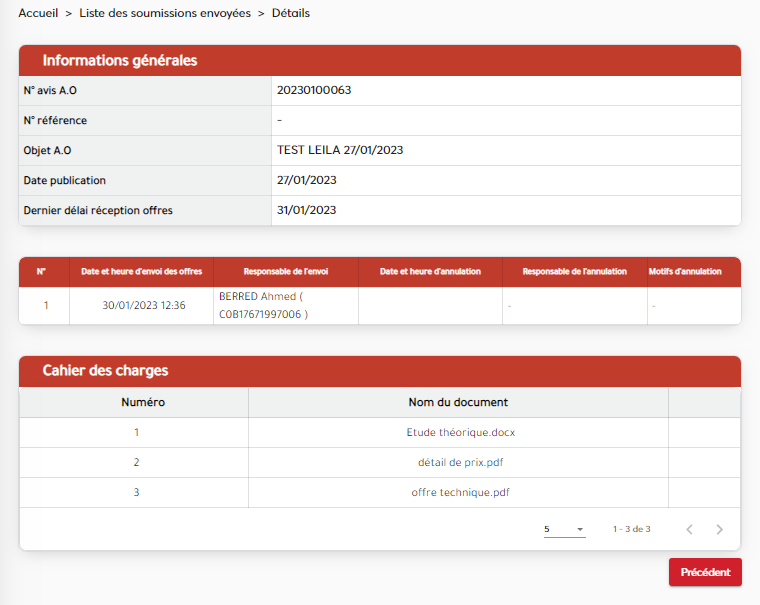Click Date et heure d'annulation header
The width and height of the screenshot is (760, 605).
(x=430, y=272)
